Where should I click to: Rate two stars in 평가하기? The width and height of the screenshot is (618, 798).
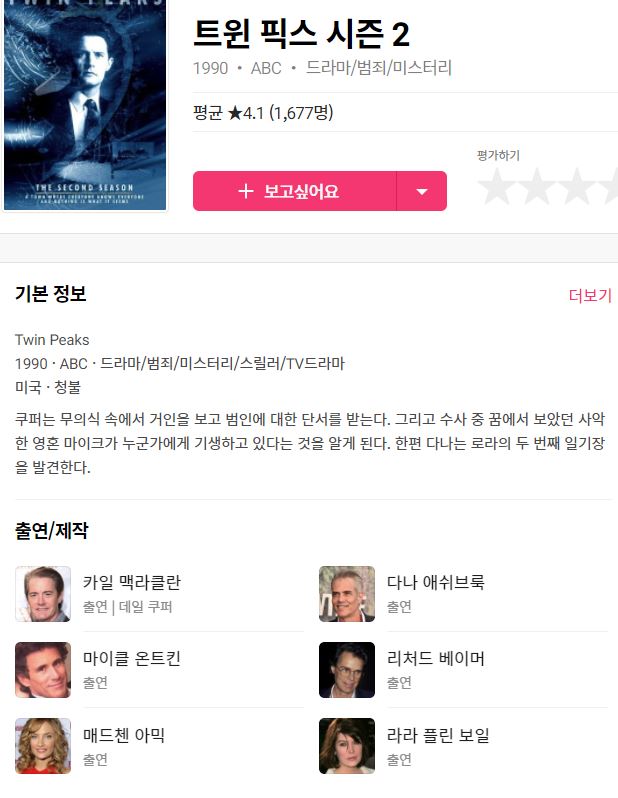pyautogui.click(x=537, y=187)
